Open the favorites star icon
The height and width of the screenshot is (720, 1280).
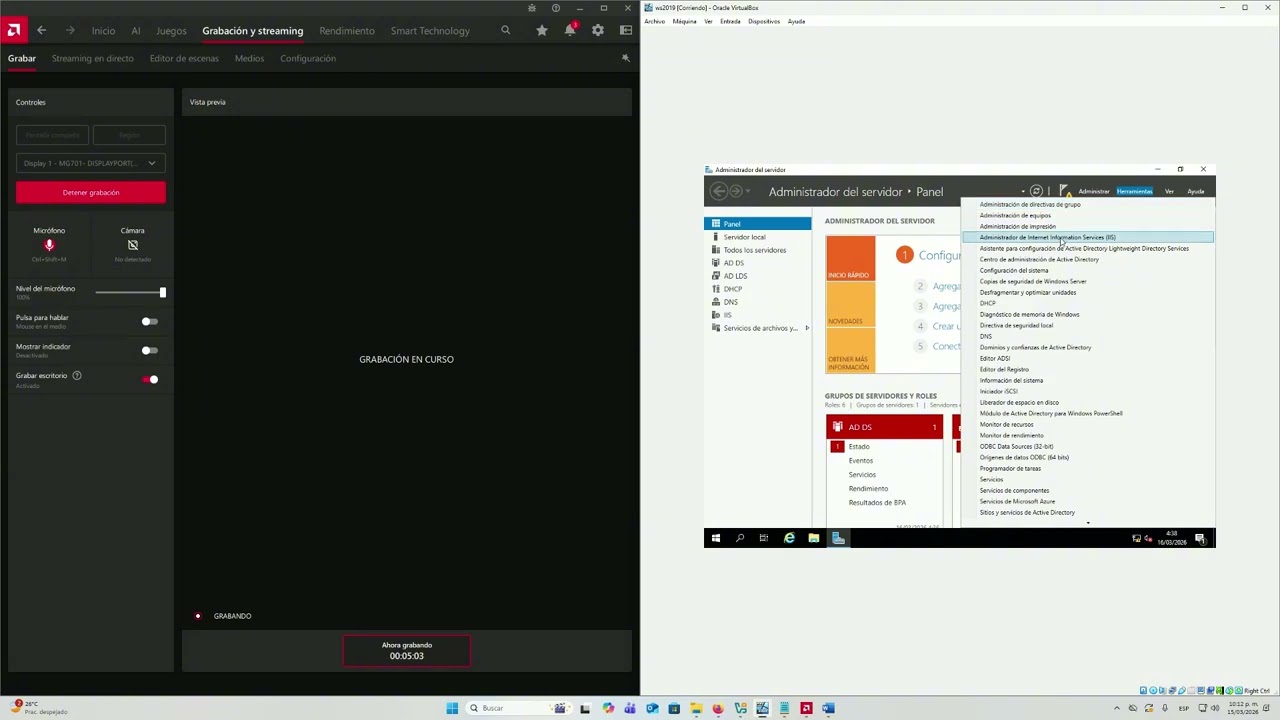pyautogui.click(x=542, y=30)
